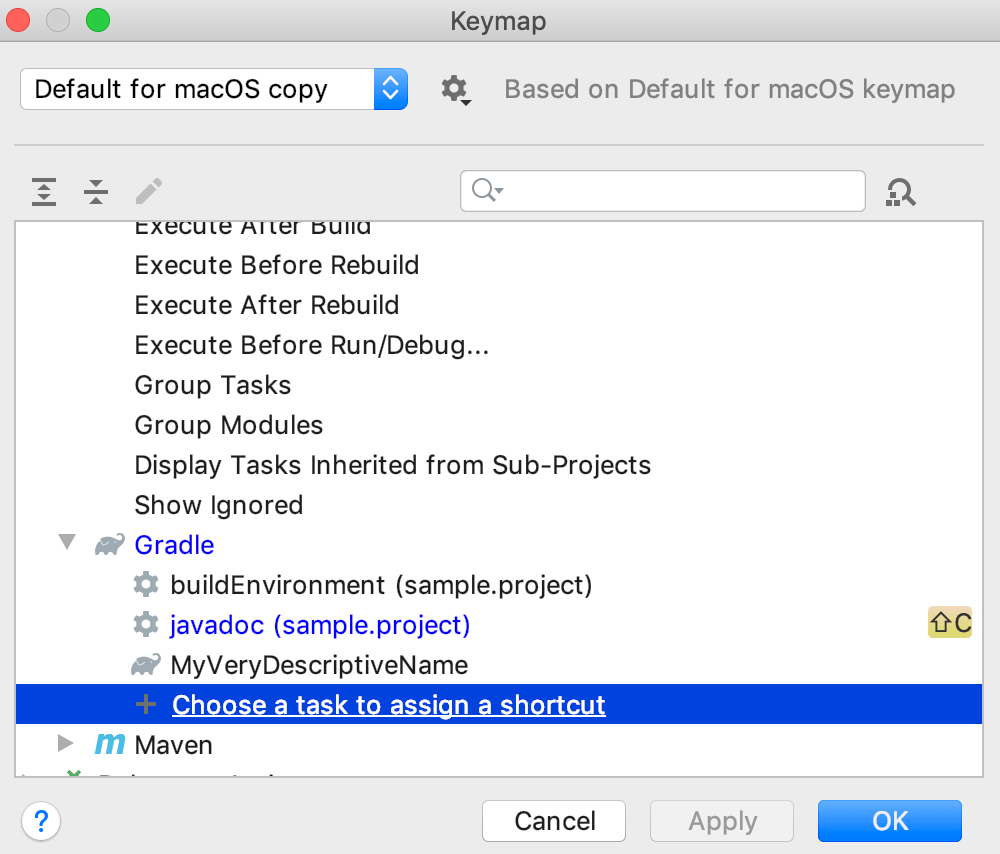
Task: Open the keymap settings gear menu
Action: 455,89
